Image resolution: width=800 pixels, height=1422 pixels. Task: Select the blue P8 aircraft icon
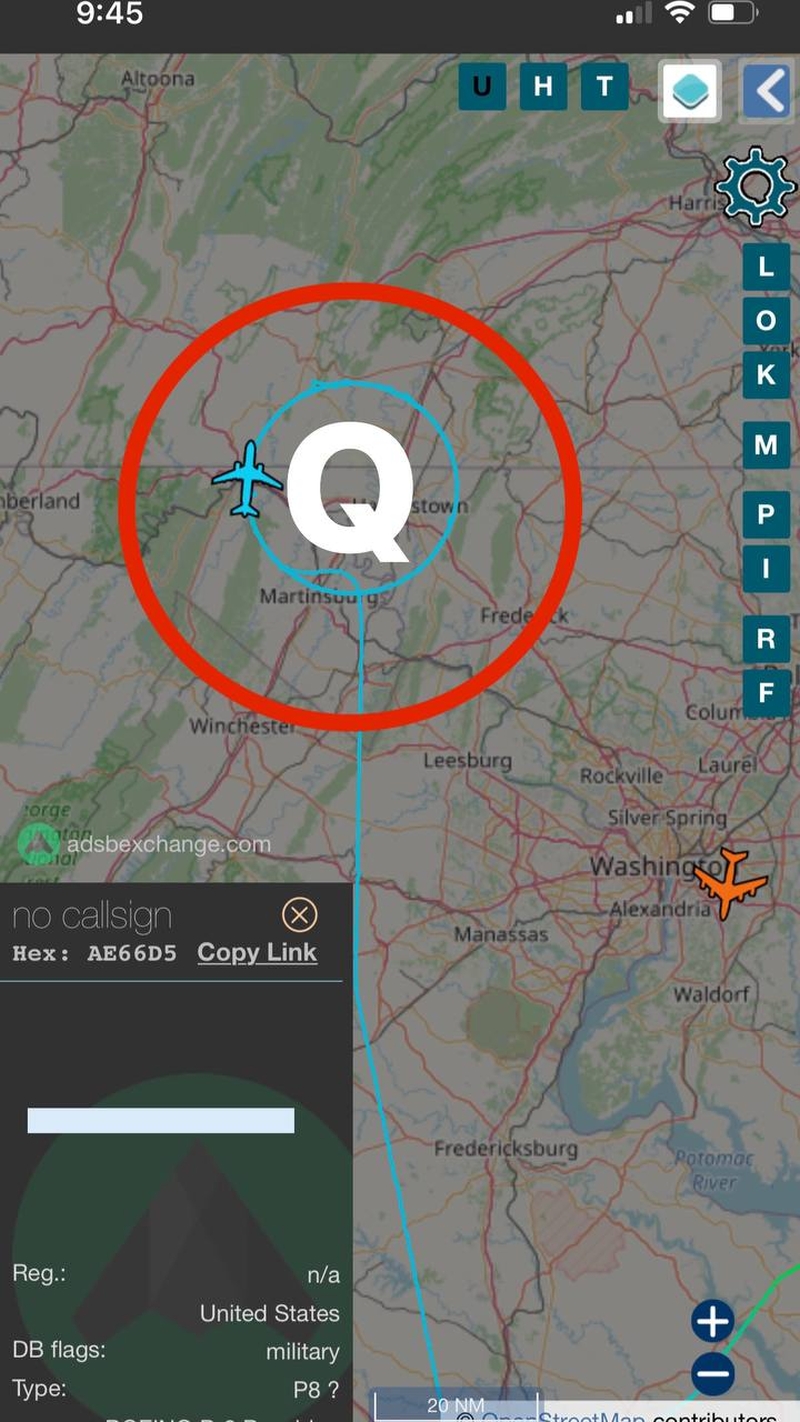click(x=247, y=480)
